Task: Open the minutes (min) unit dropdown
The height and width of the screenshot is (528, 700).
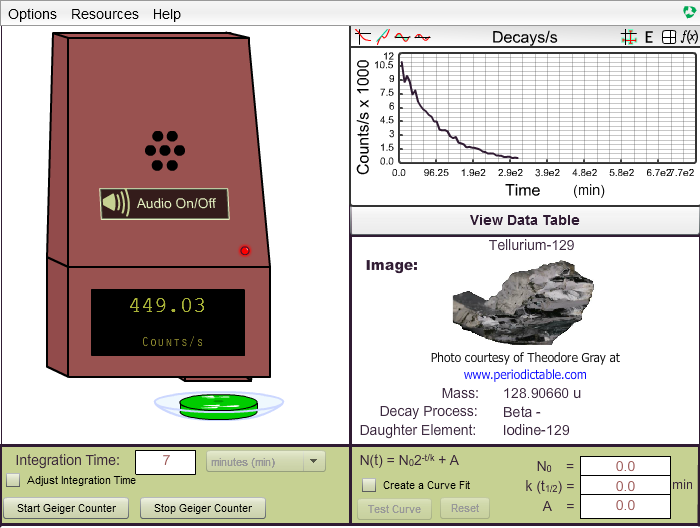Action: coord(266,461)
